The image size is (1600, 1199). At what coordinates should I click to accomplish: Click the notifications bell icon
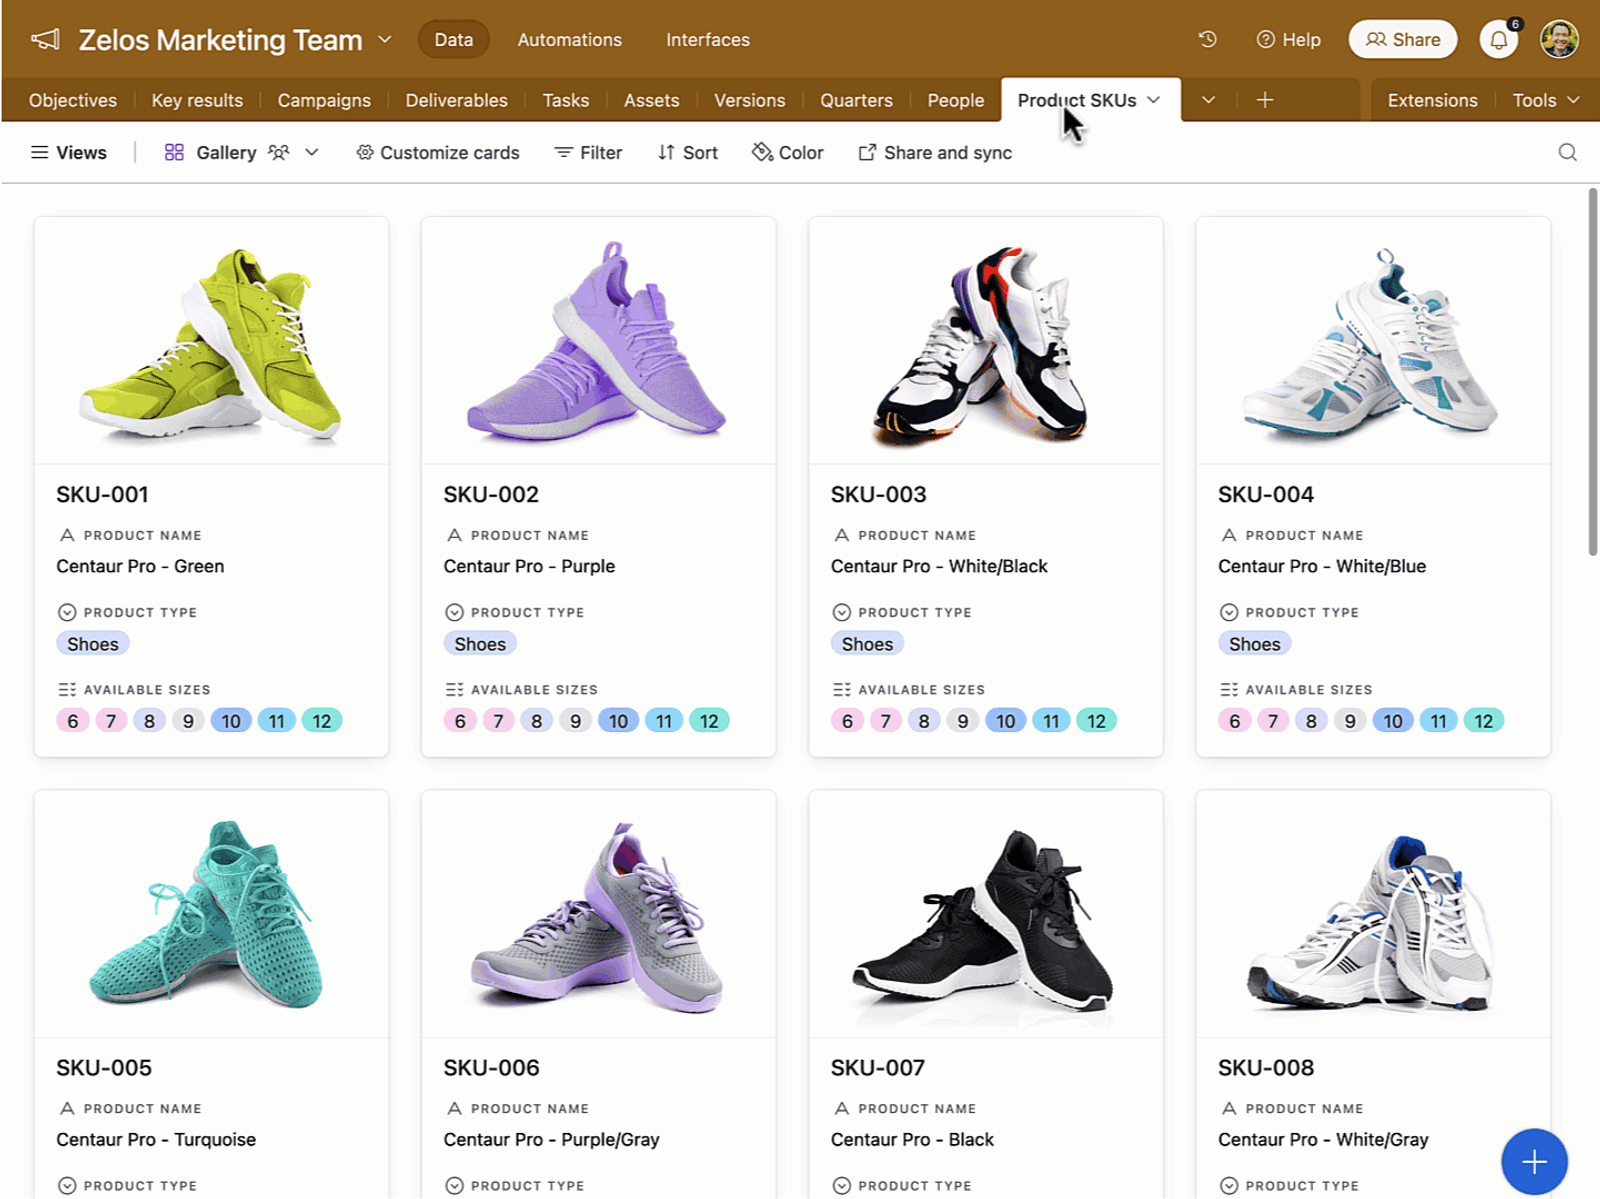[x=1498, y=40]
